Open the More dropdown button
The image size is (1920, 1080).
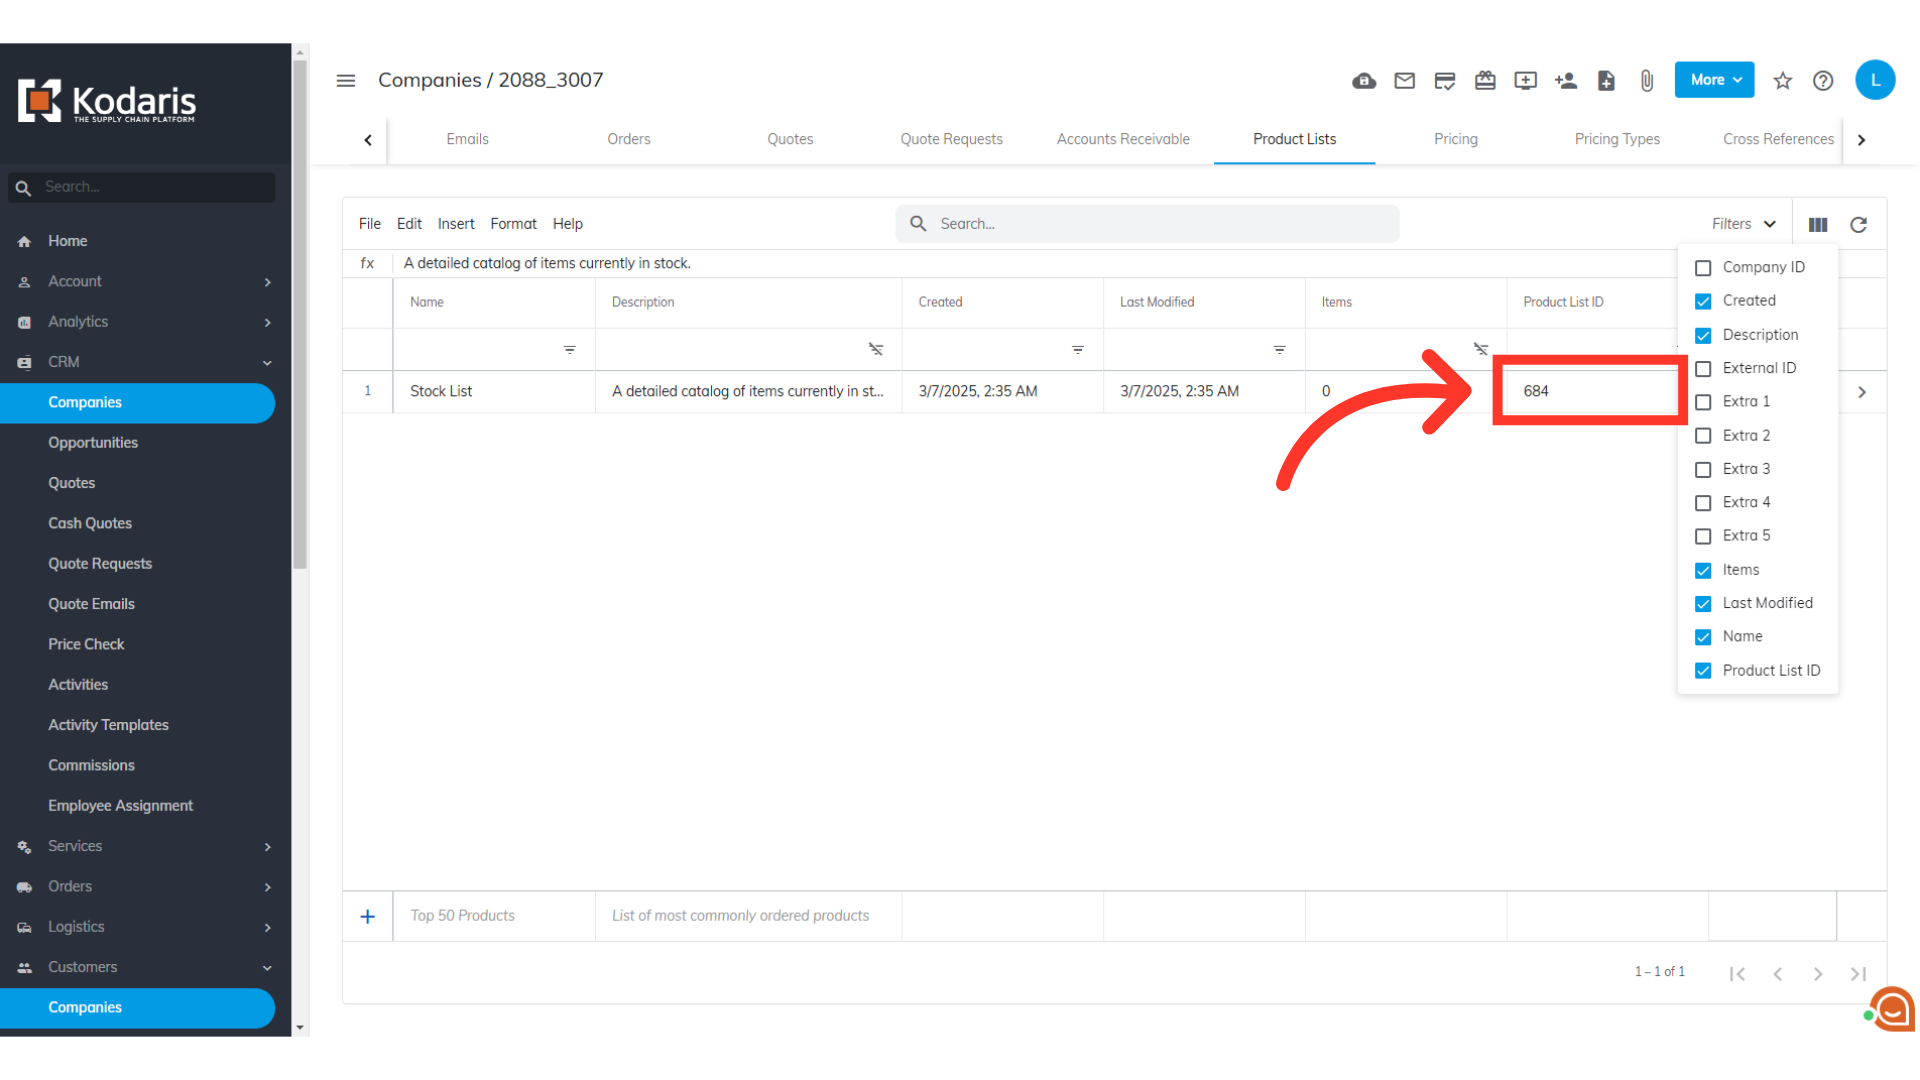1714,80
